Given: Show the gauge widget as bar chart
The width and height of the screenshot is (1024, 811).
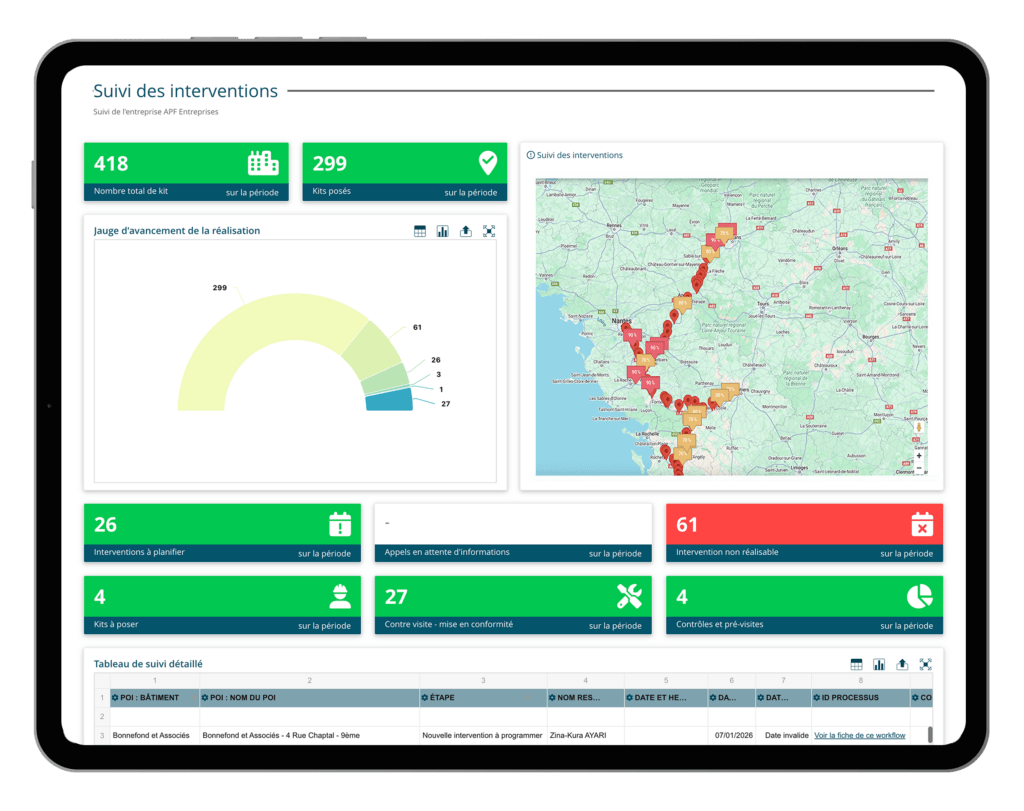Looking at the screenshot, I should coord(443,231).
